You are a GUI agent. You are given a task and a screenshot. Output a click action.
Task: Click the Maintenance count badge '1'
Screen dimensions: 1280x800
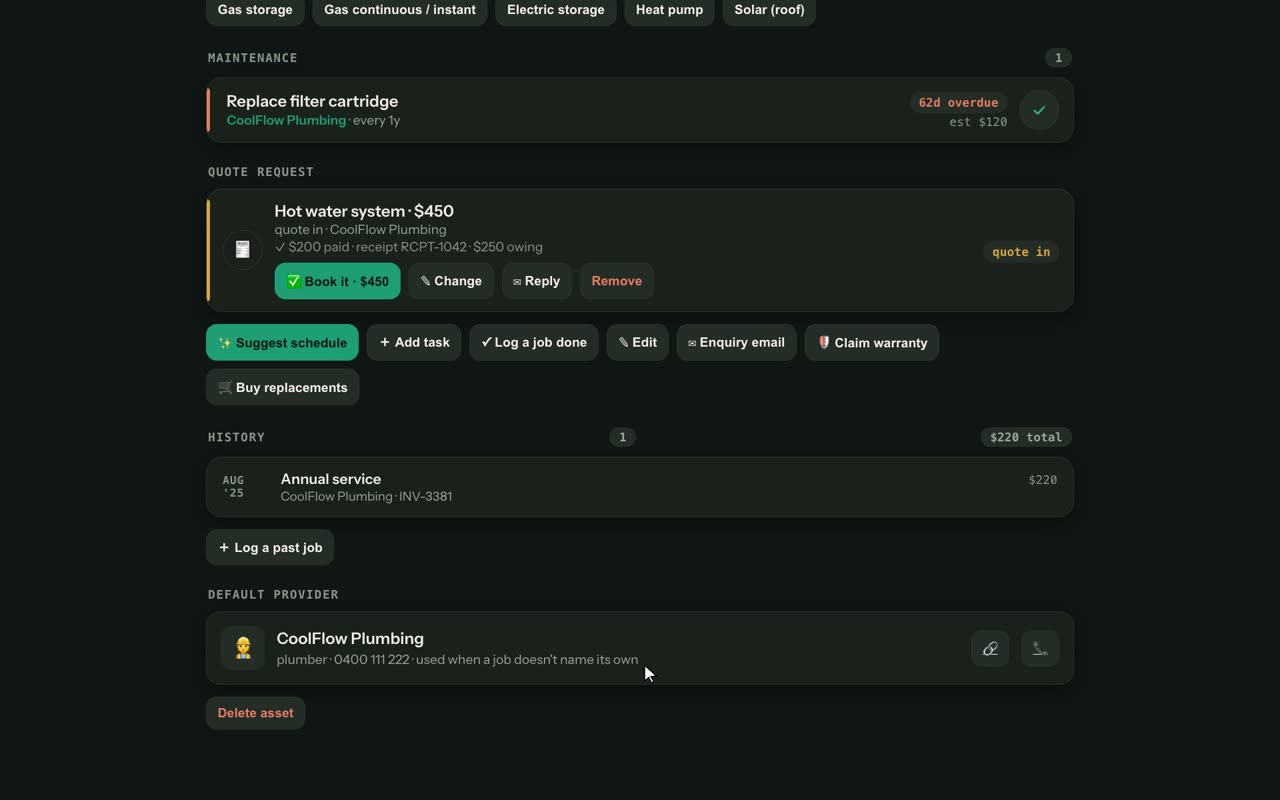[x=1058, y=58]
